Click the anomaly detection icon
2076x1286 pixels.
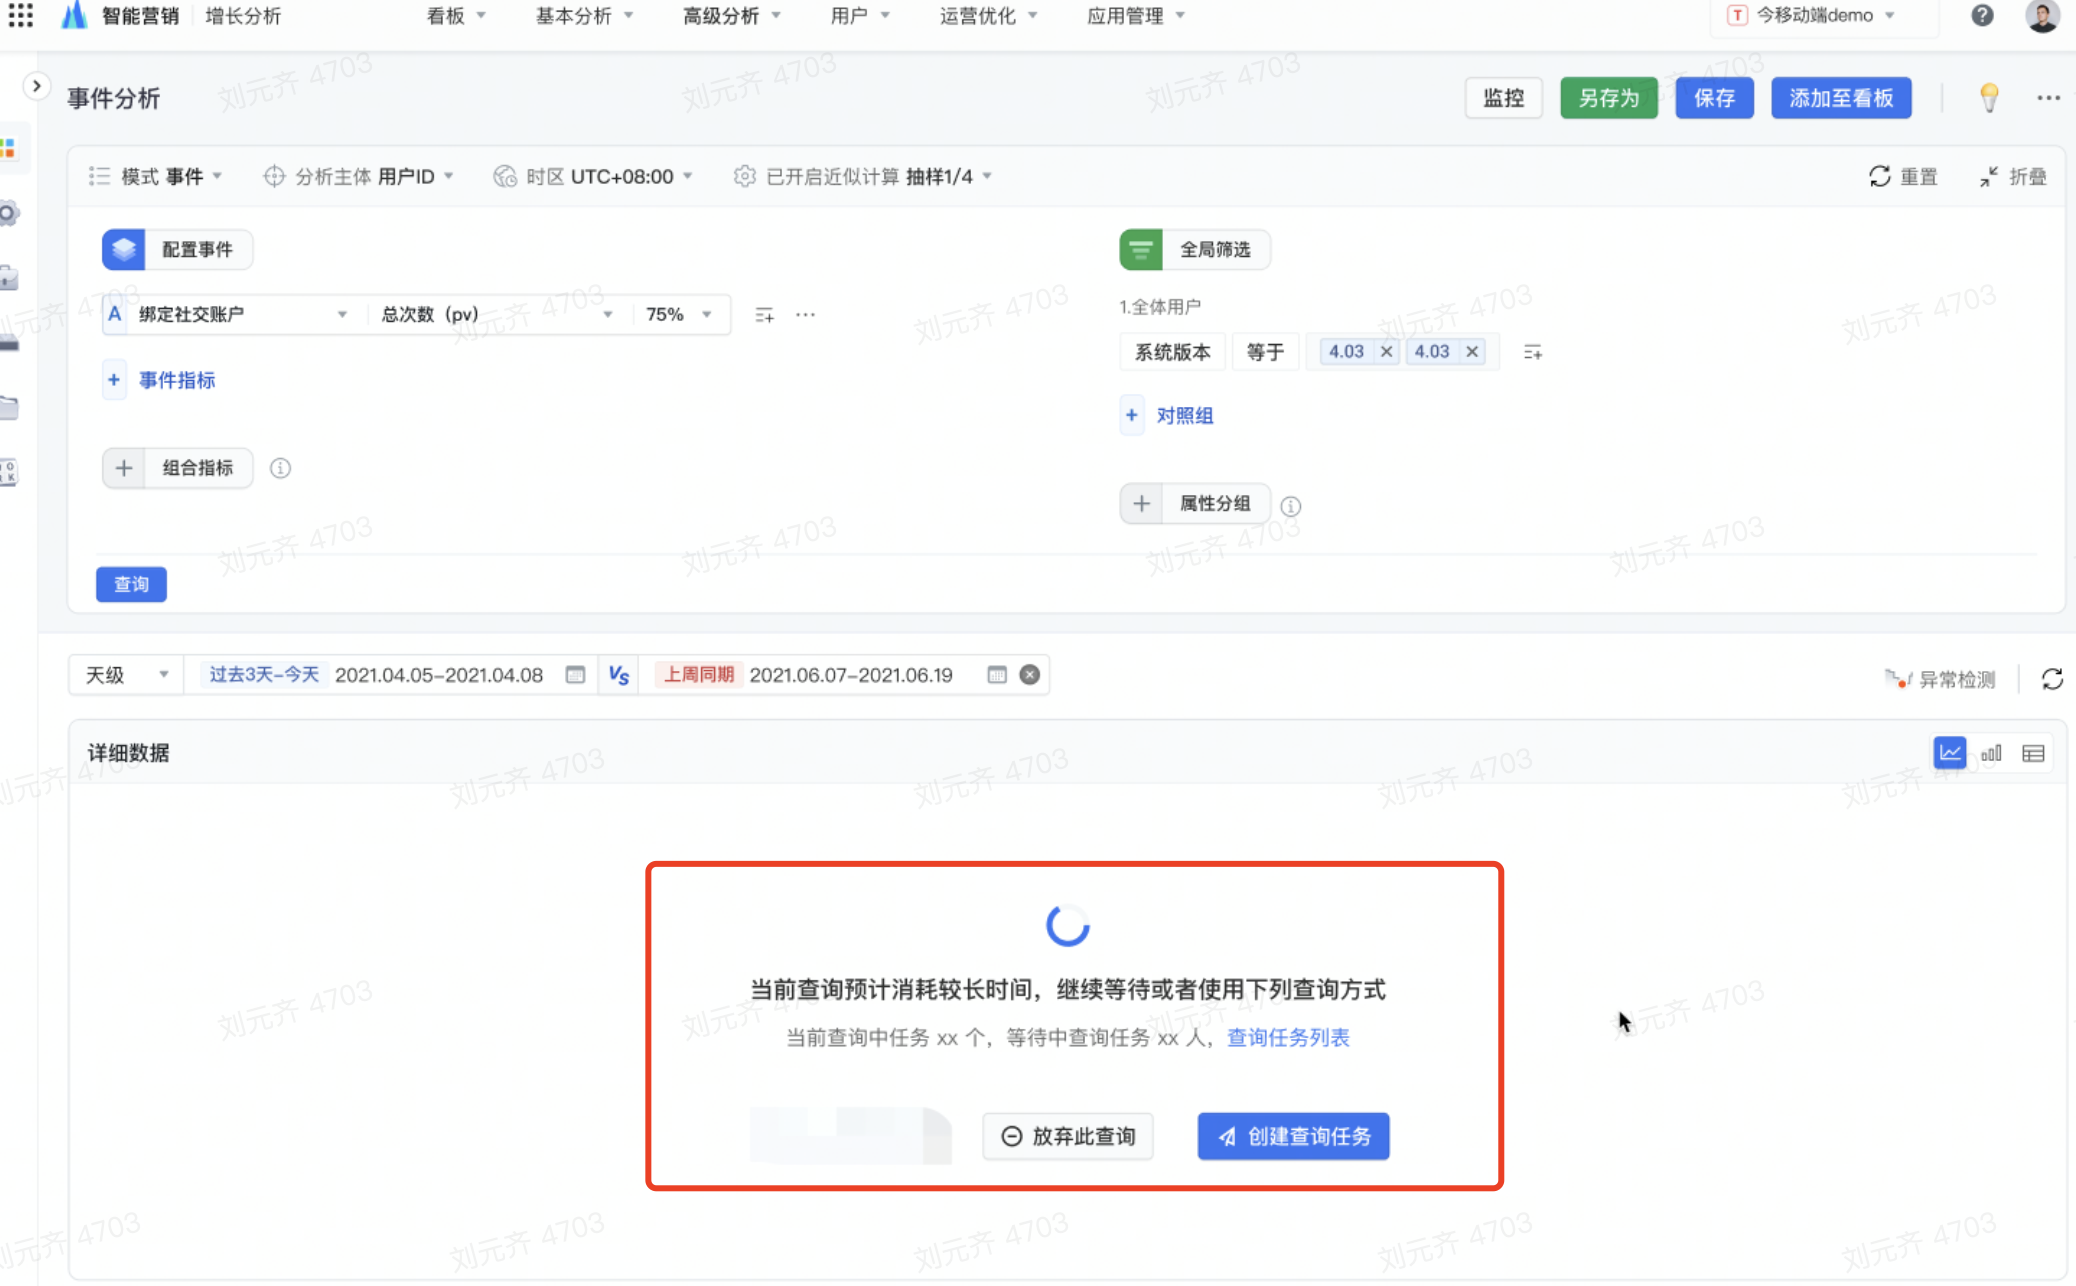pyautogui.click(x=1895, y=679)
